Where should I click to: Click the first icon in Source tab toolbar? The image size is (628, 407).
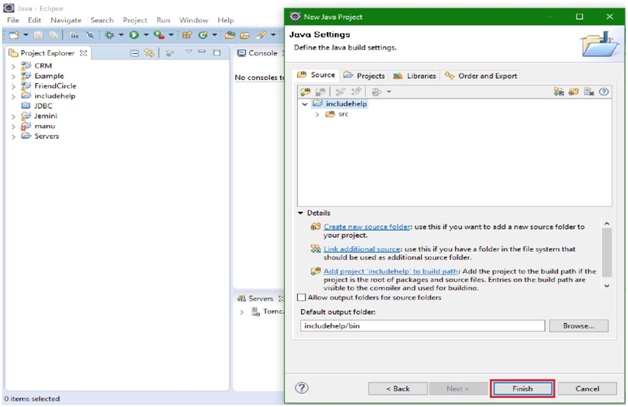[305, 92]
